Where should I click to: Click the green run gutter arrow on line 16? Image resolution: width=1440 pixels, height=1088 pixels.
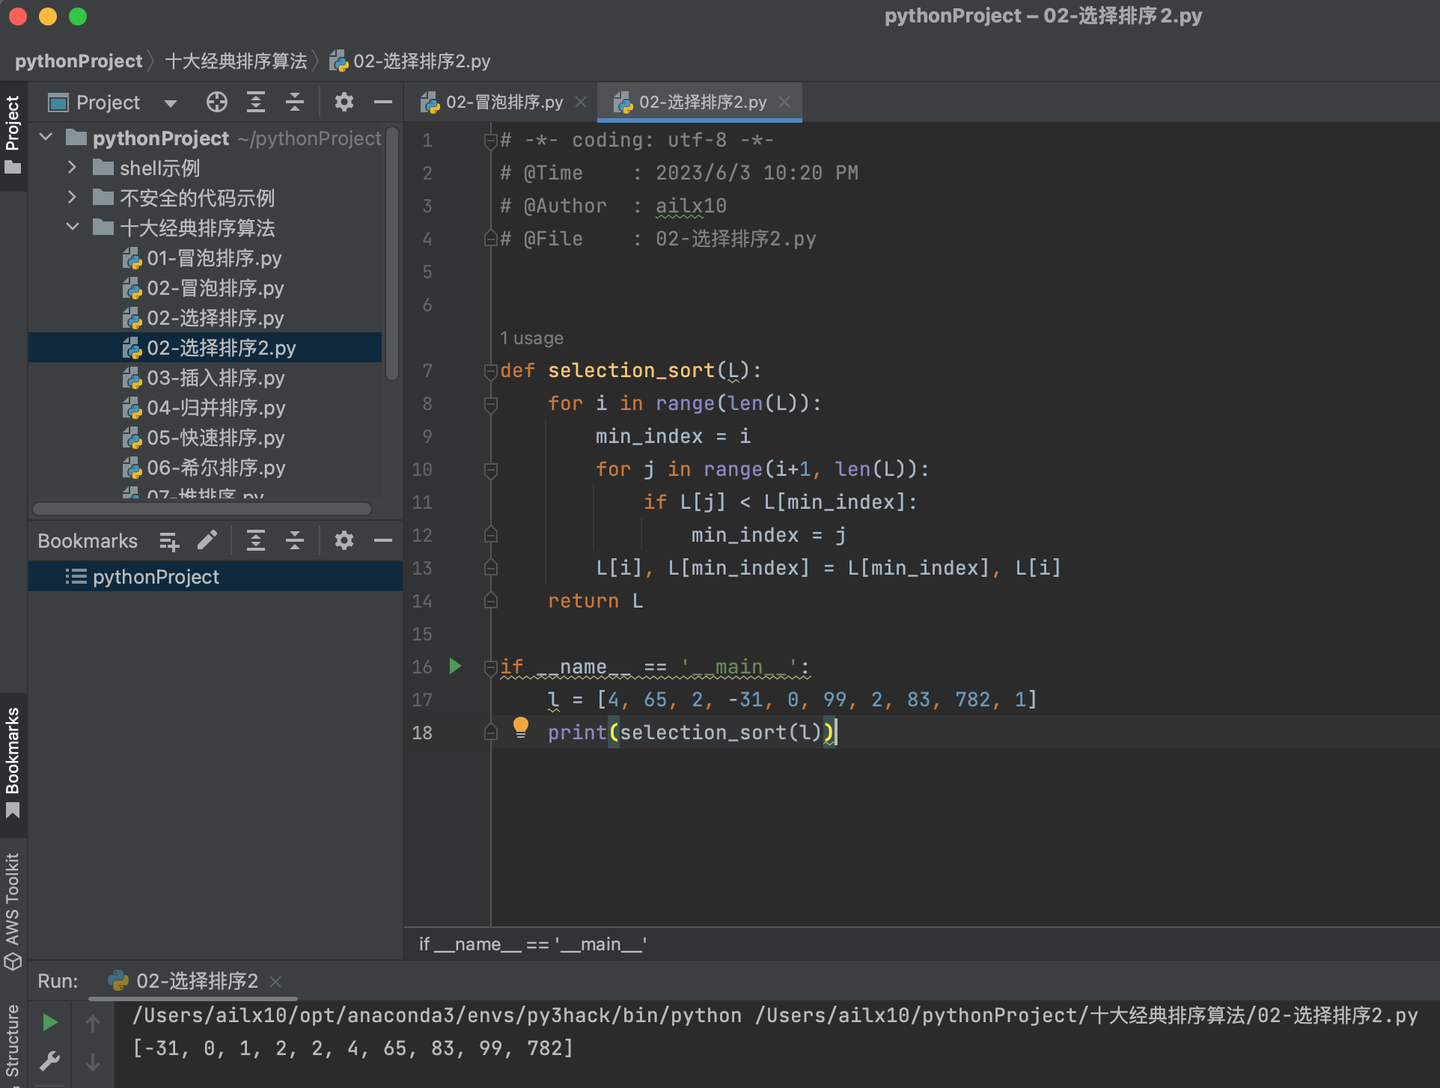pyautogui.click(x=456, y=666)
